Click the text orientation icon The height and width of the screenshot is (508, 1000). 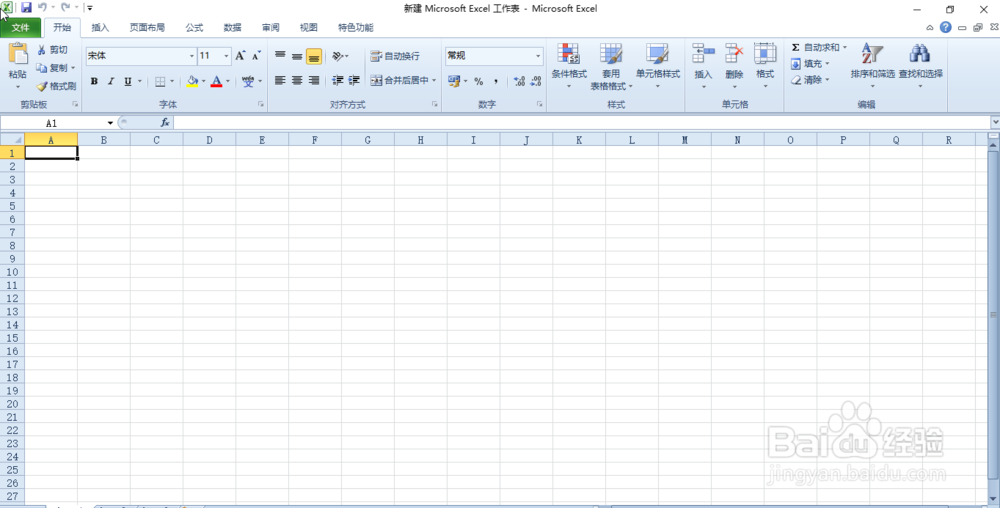(338, 56)
